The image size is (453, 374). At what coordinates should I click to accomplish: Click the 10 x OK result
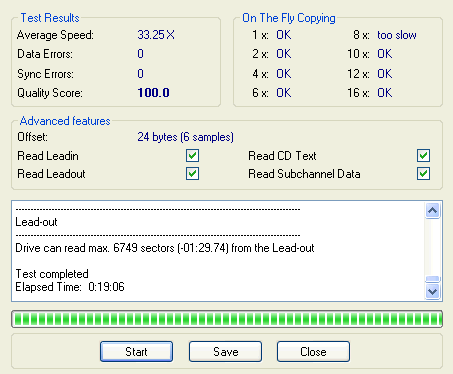click(385, 54)
